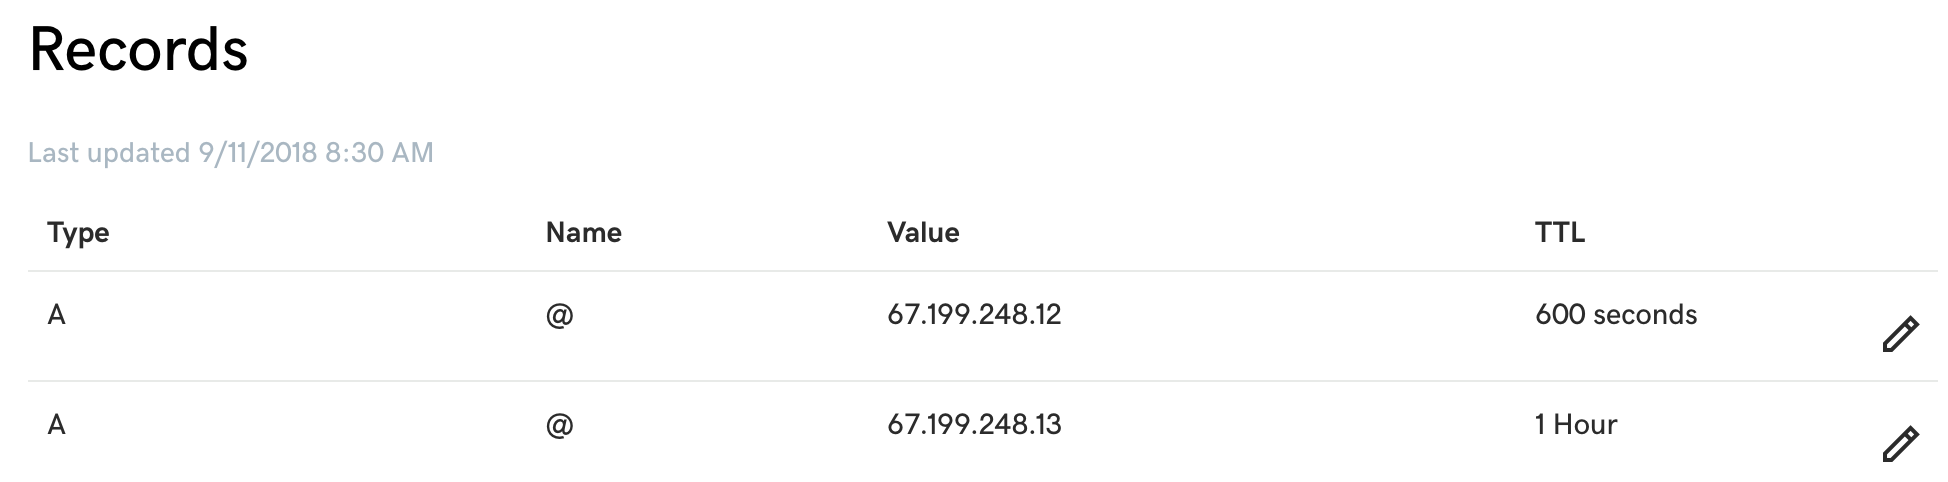This screenshot has width=1948, height=482.
Task: Click the 1 Hour TTL cell
Action: (1576, 425)
